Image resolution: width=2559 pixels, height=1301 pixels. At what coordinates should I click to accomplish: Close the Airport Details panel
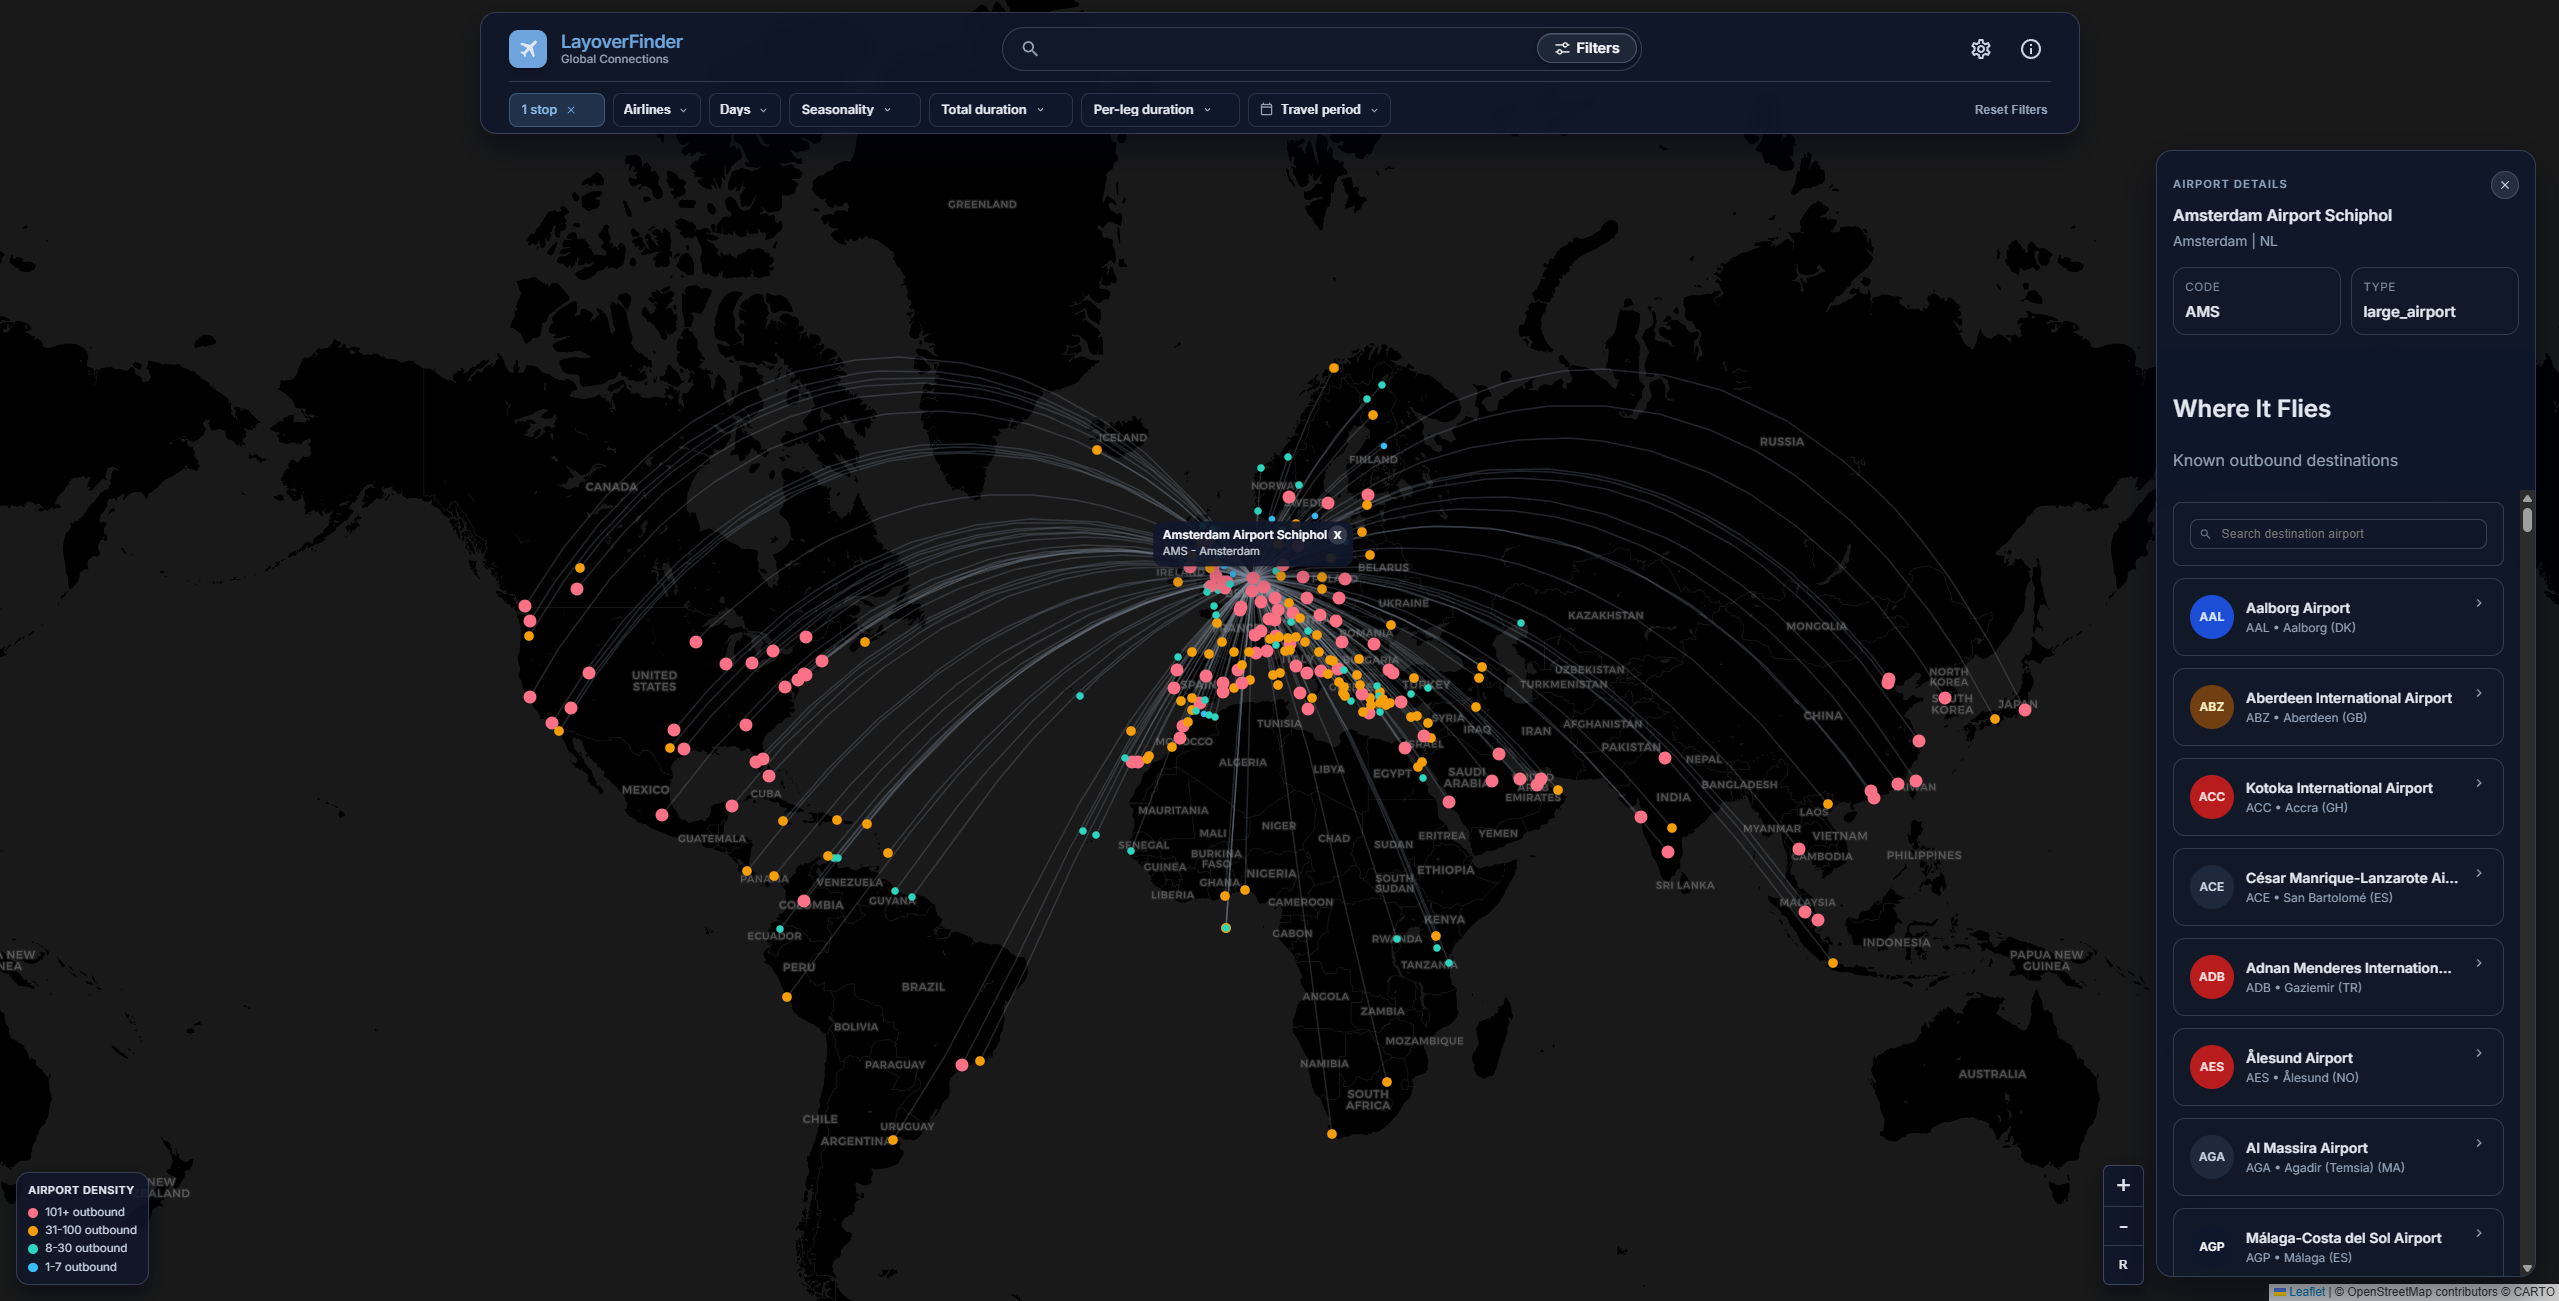tap(2503, 184)
